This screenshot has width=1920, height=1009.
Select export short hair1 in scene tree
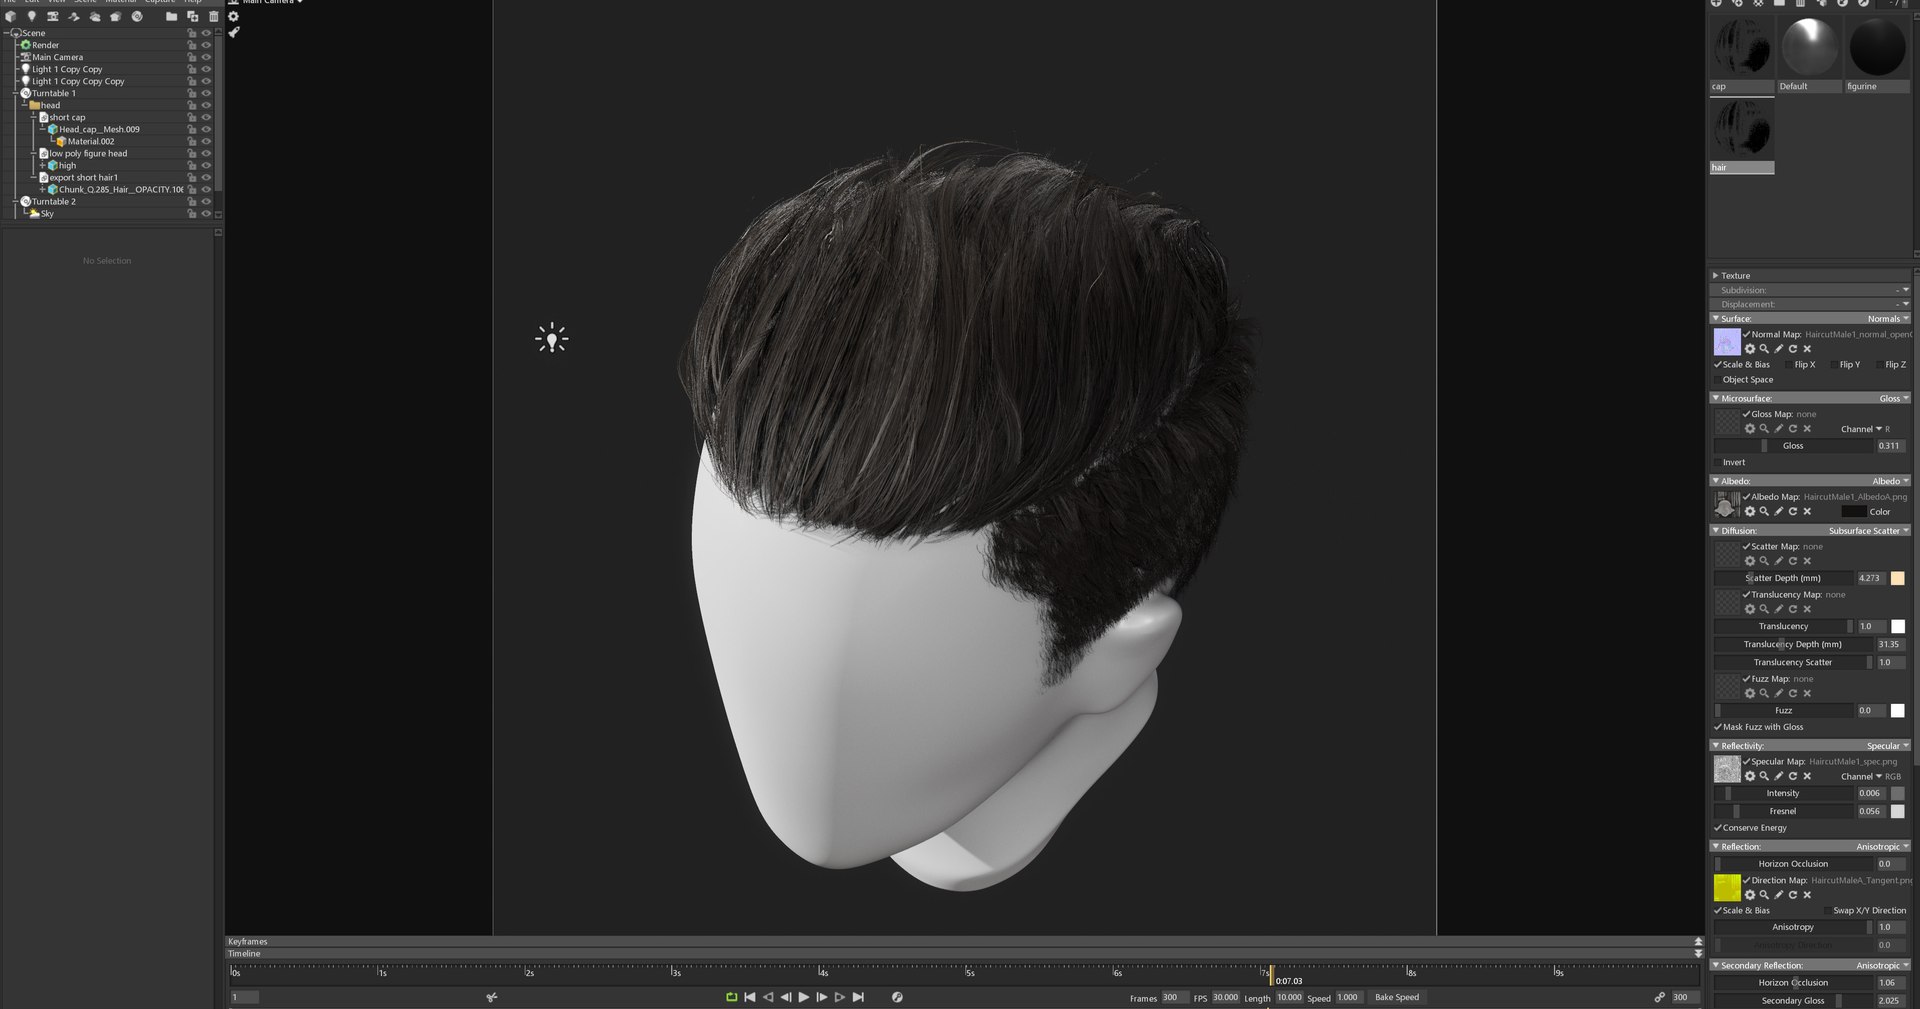tap(84, 177)
